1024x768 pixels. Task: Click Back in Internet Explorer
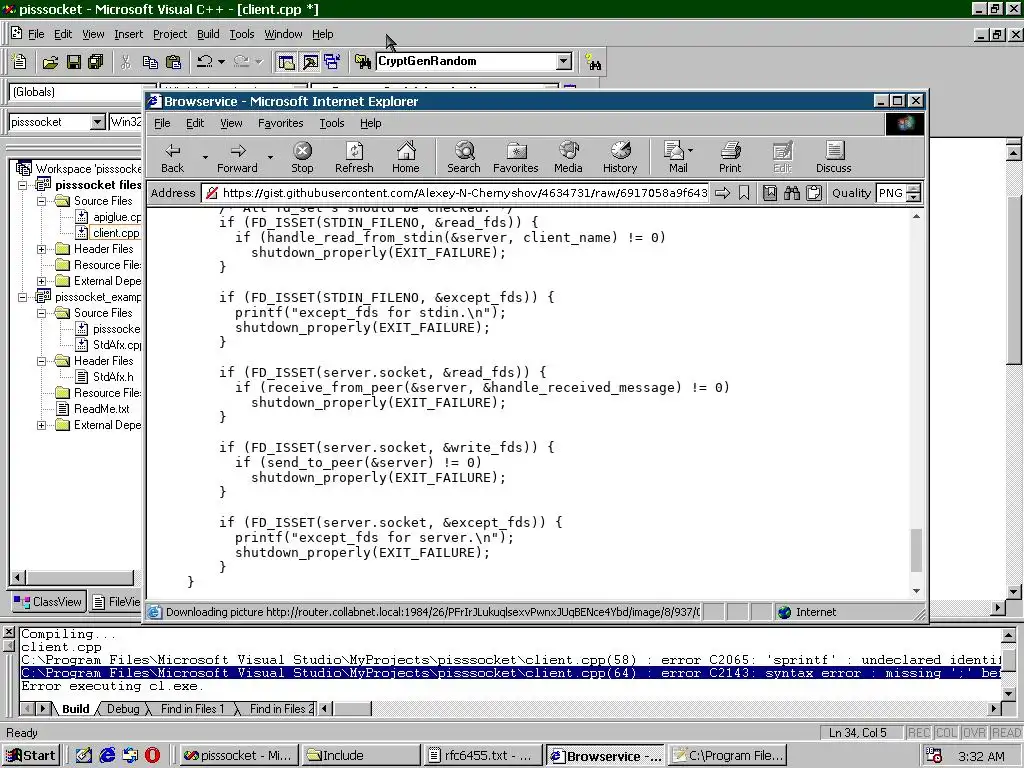172,158
